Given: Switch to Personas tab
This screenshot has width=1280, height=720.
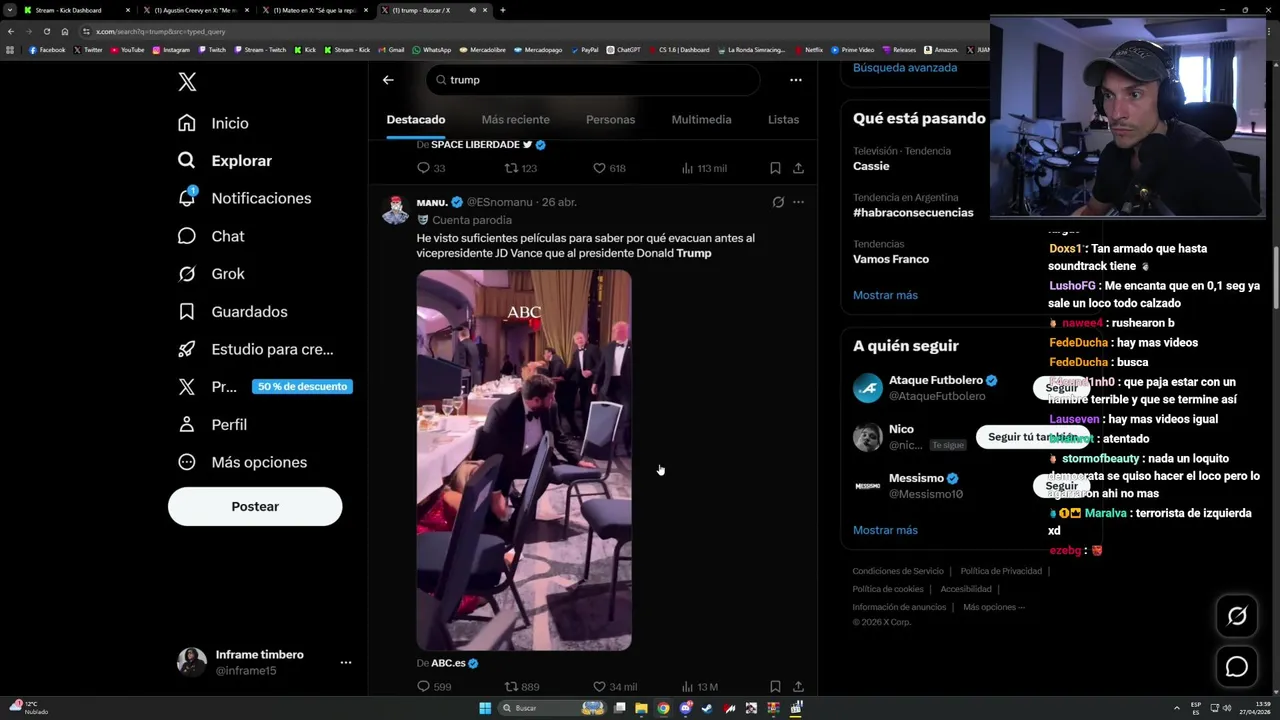Looking at the screenshot, I should [610, 120].
